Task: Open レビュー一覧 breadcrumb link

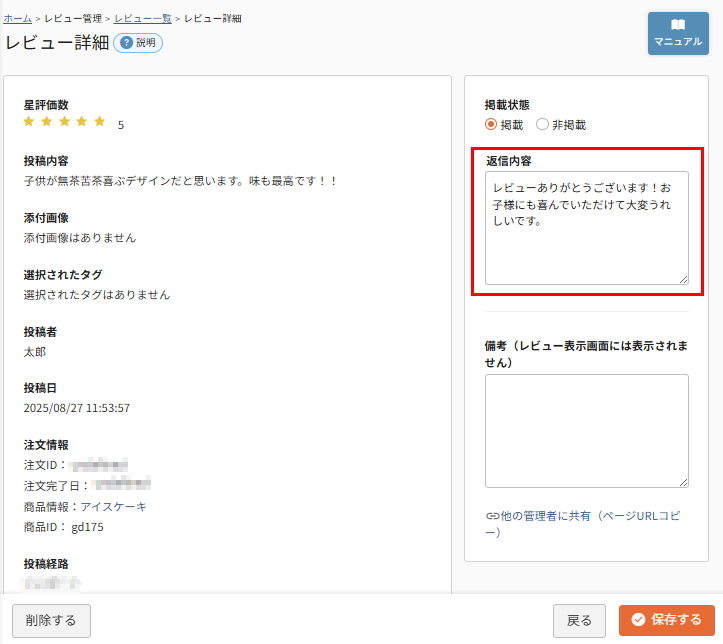Action: click(142, 18)
